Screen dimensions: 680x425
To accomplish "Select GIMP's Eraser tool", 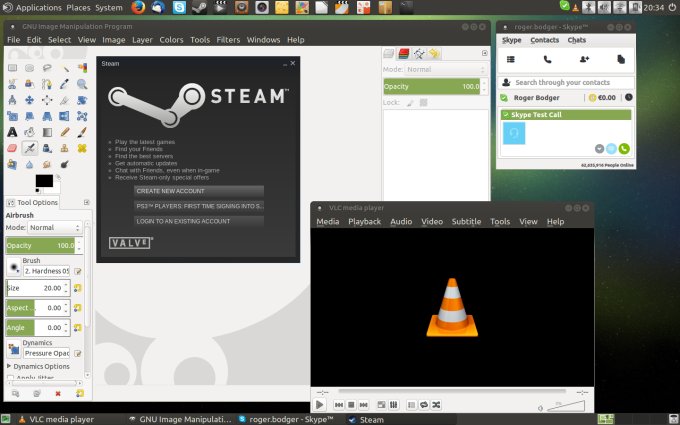I will tap(12, 148).
